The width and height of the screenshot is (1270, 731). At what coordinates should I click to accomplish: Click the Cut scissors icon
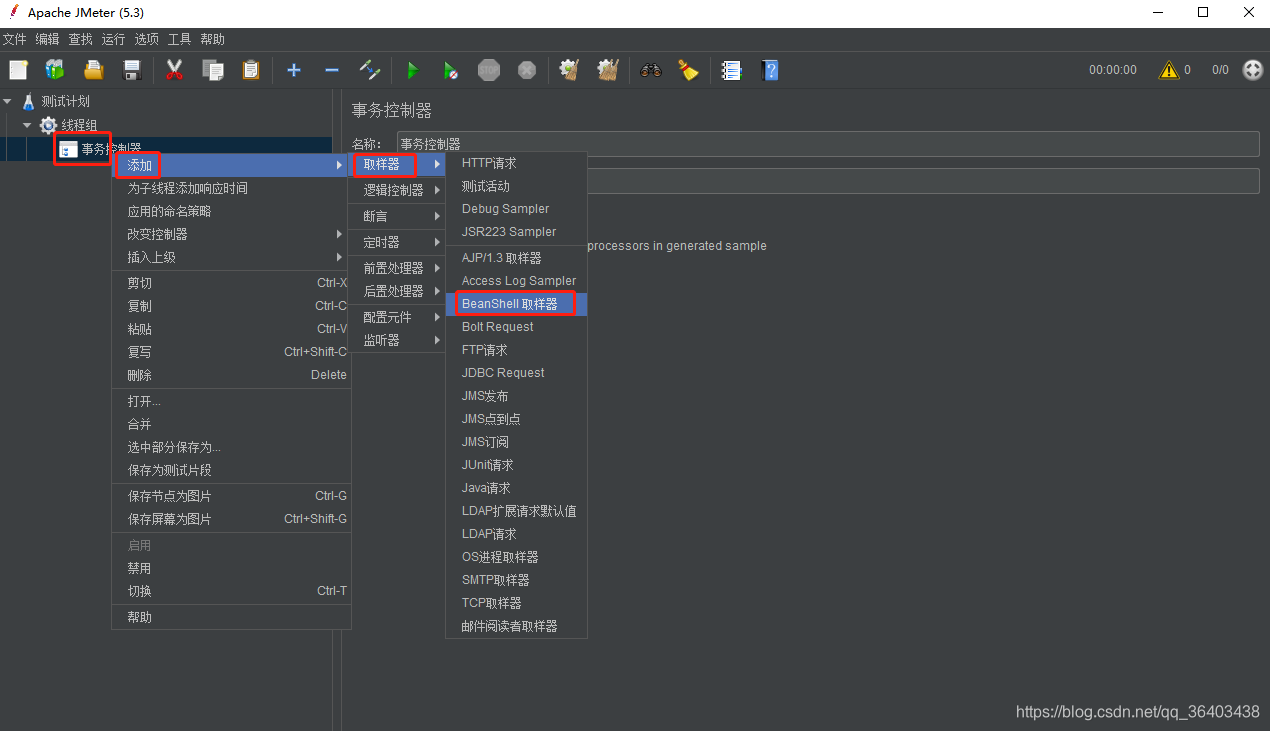coord(174,70)
